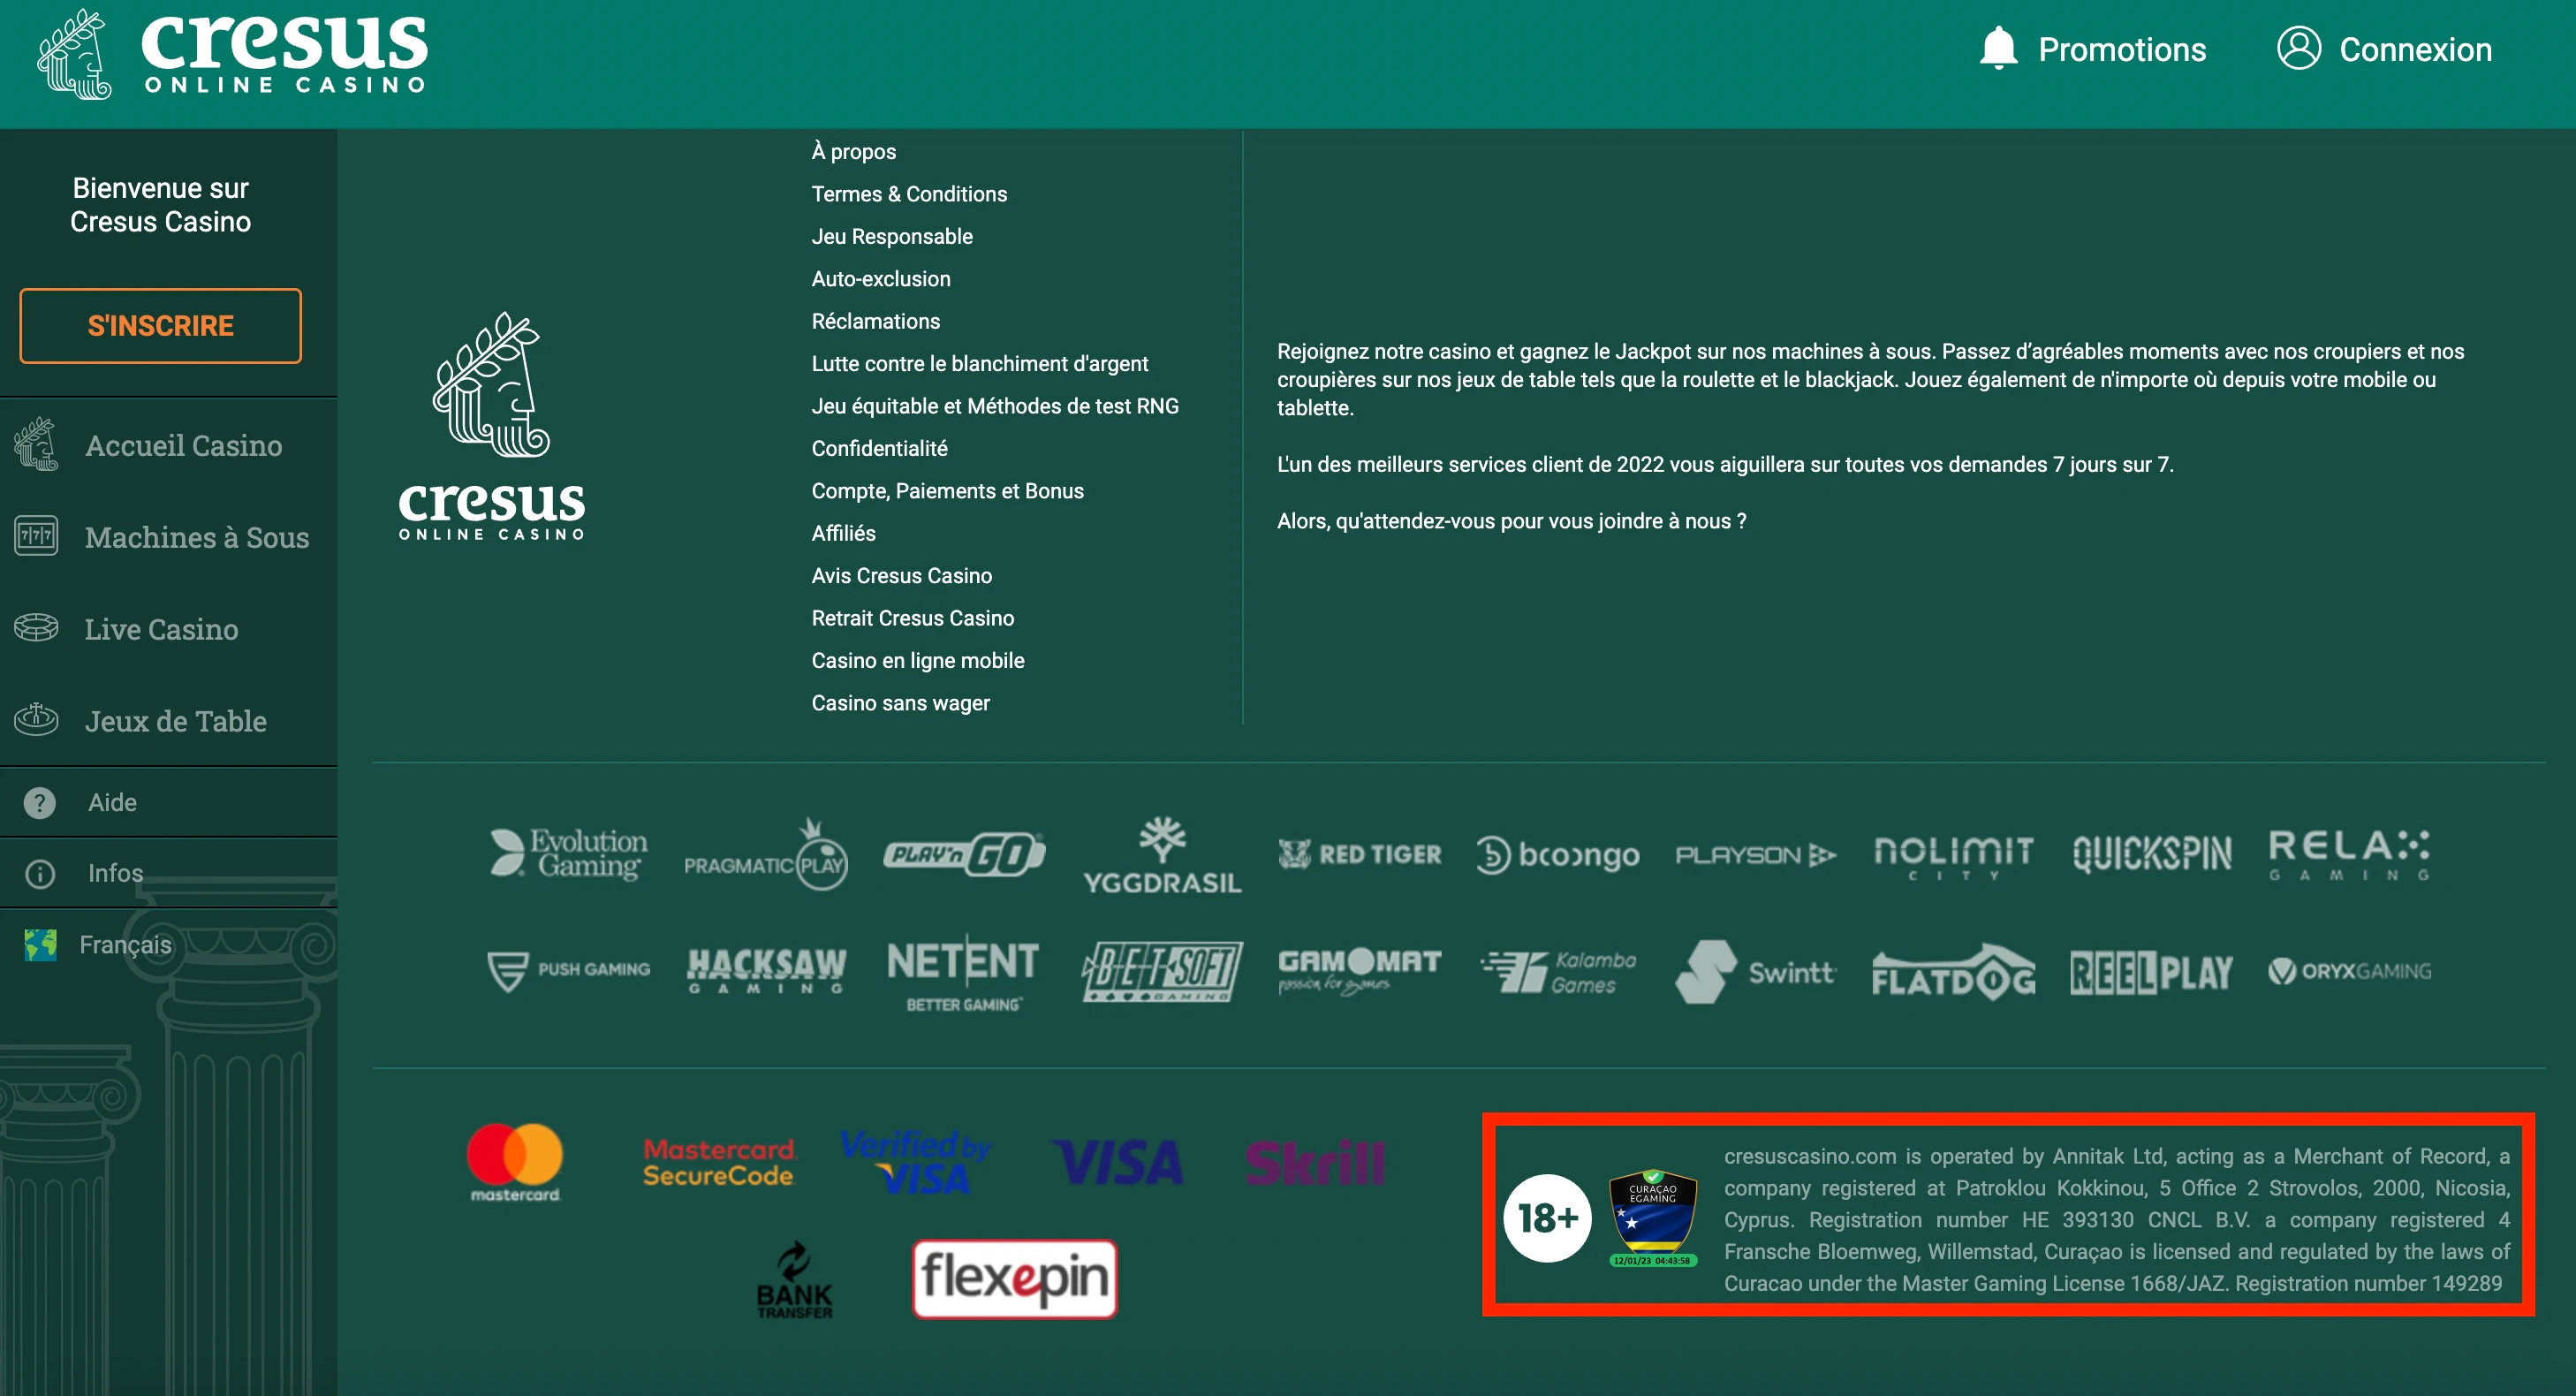Click the Mastercard SecureCode logo
2576x1396 pixels.
coord(718,1162)
